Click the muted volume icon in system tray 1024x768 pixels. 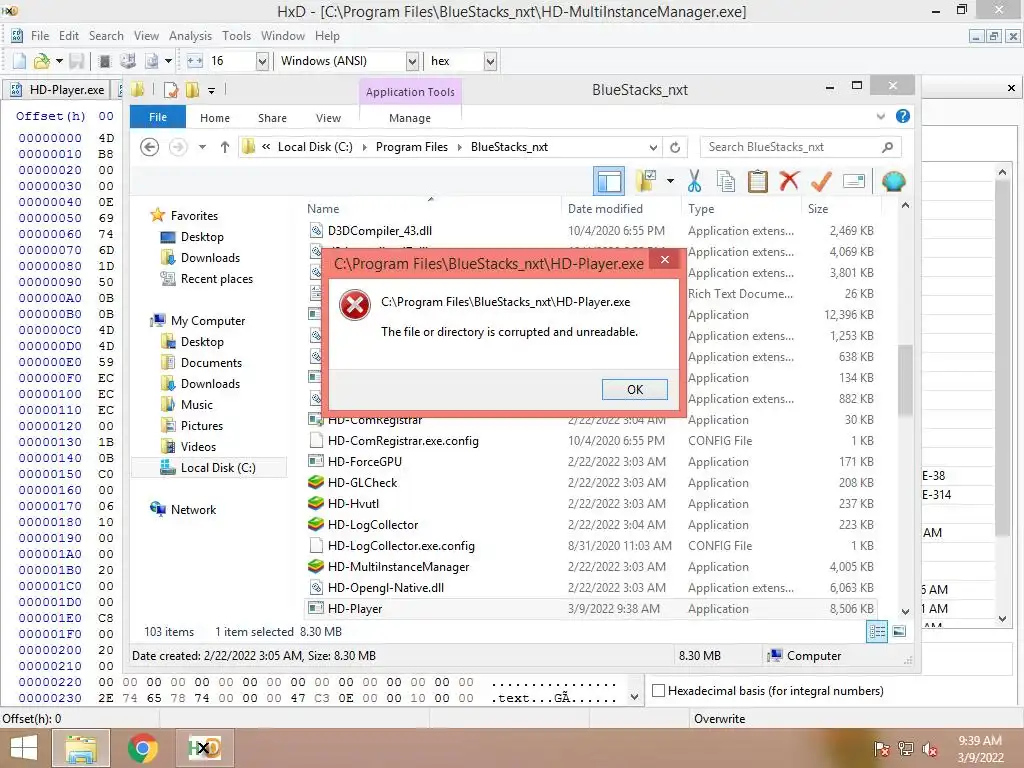(x=930, y=749)
